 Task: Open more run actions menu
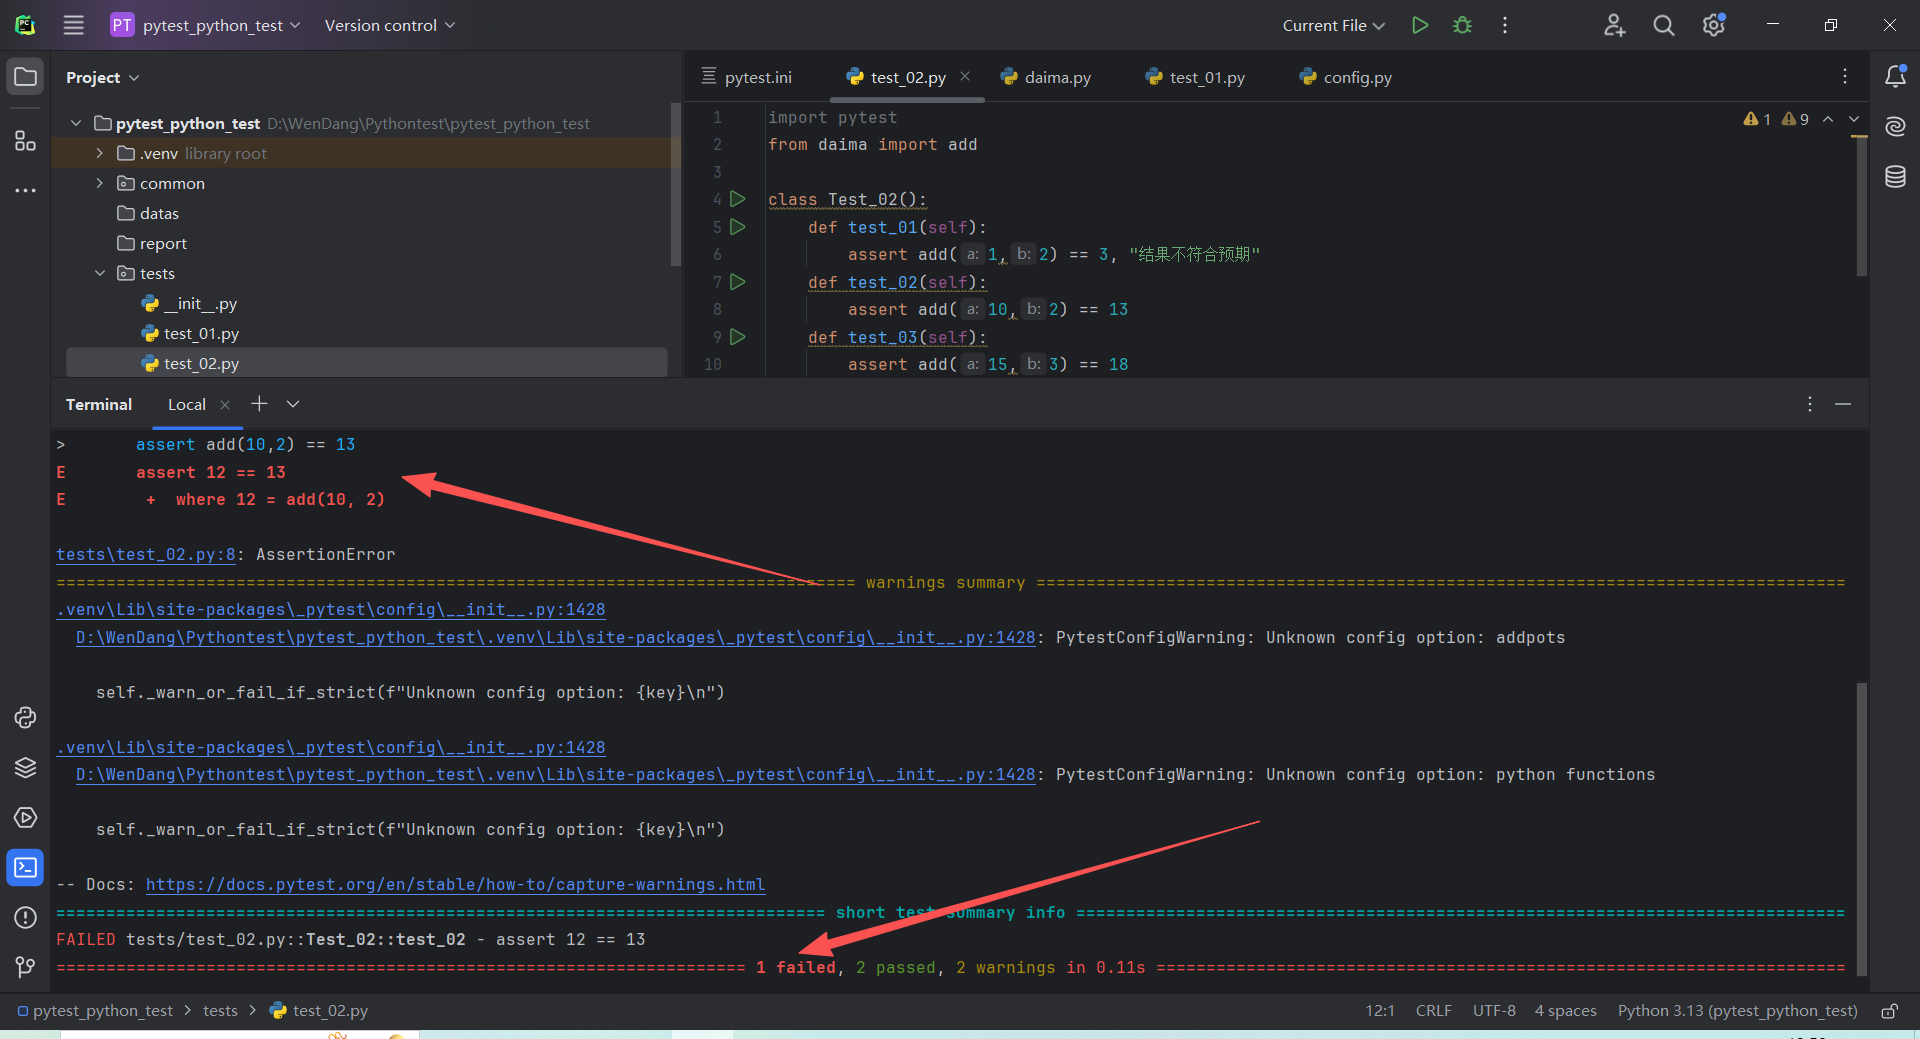1504,25
